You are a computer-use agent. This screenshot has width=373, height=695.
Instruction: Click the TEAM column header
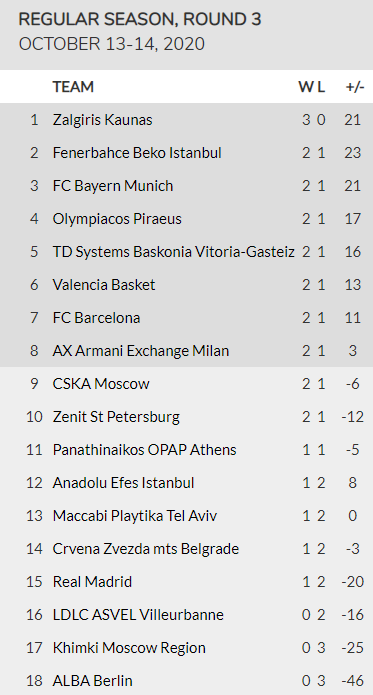point(73,87)
